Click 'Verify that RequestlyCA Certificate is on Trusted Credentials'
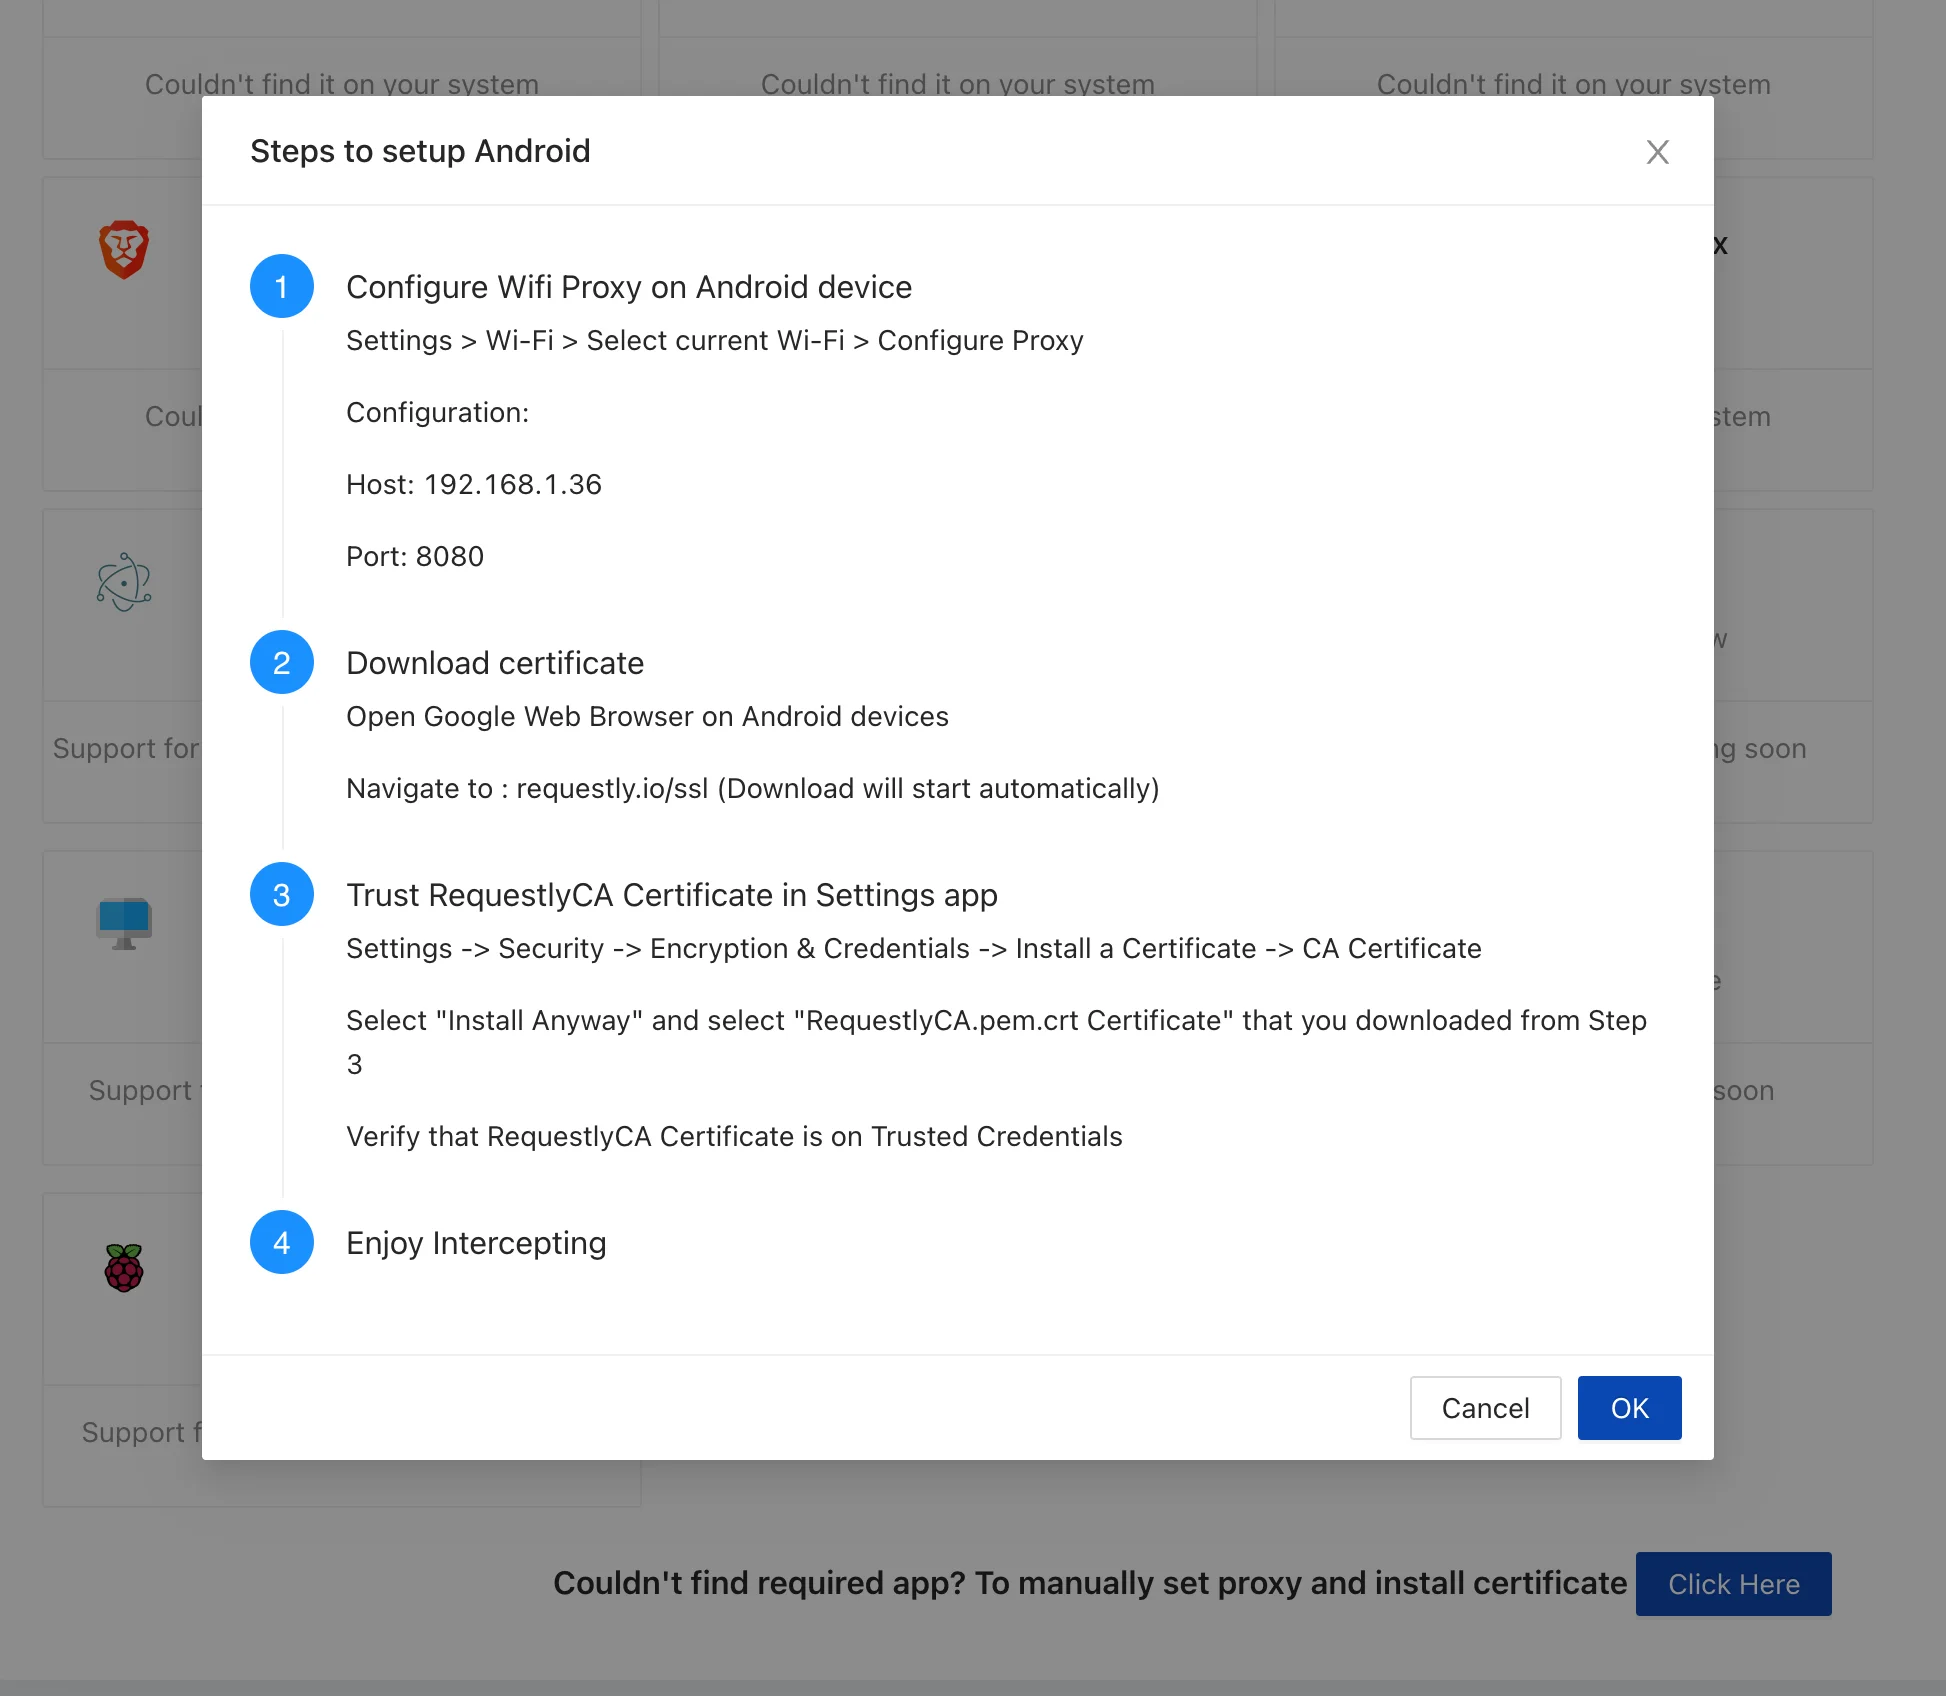 tap(734, 1137)
